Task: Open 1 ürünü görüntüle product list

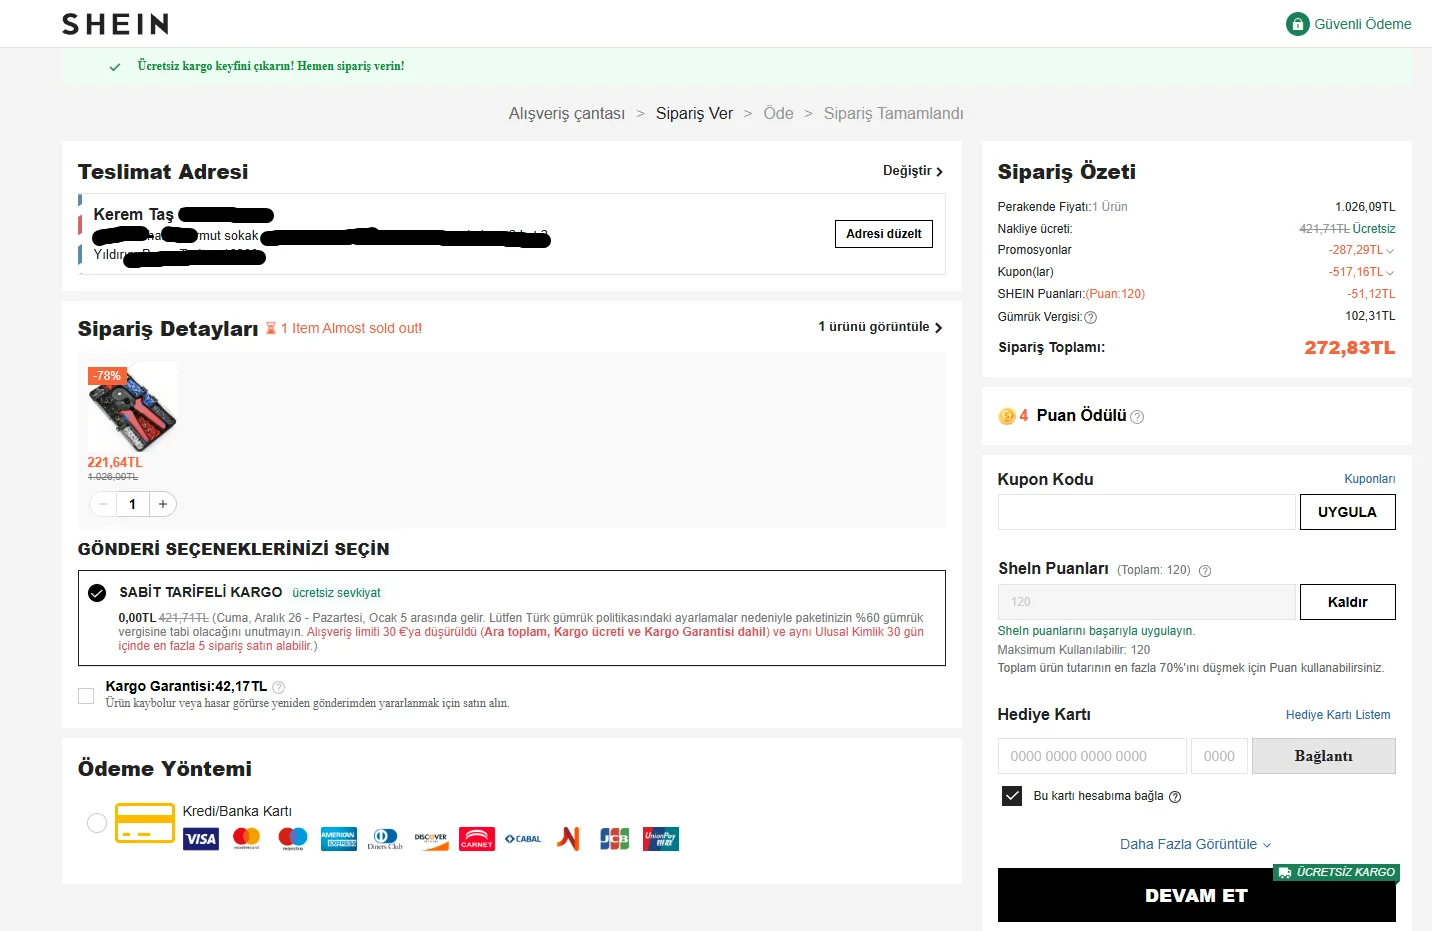Action: [880, 327]
